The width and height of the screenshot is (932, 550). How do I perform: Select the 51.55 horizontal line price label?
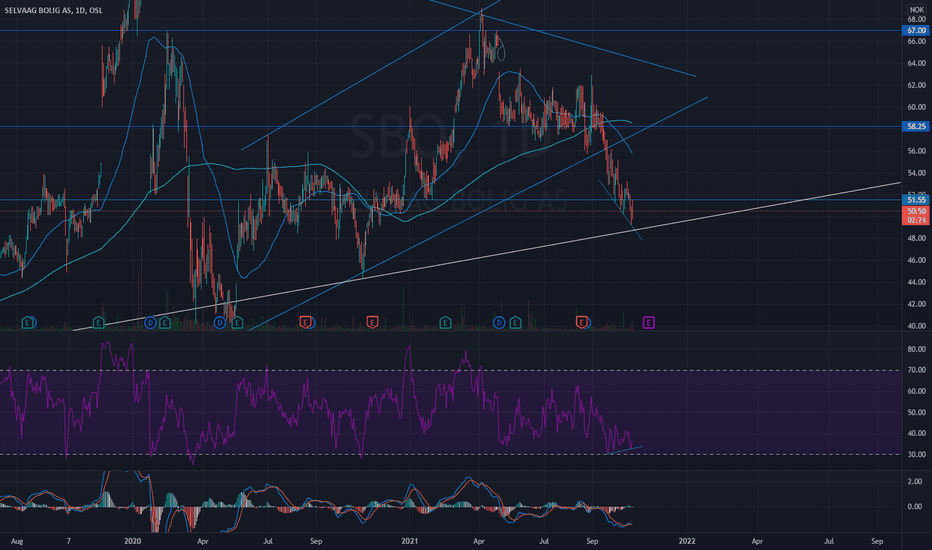click(x=916, y=200)
